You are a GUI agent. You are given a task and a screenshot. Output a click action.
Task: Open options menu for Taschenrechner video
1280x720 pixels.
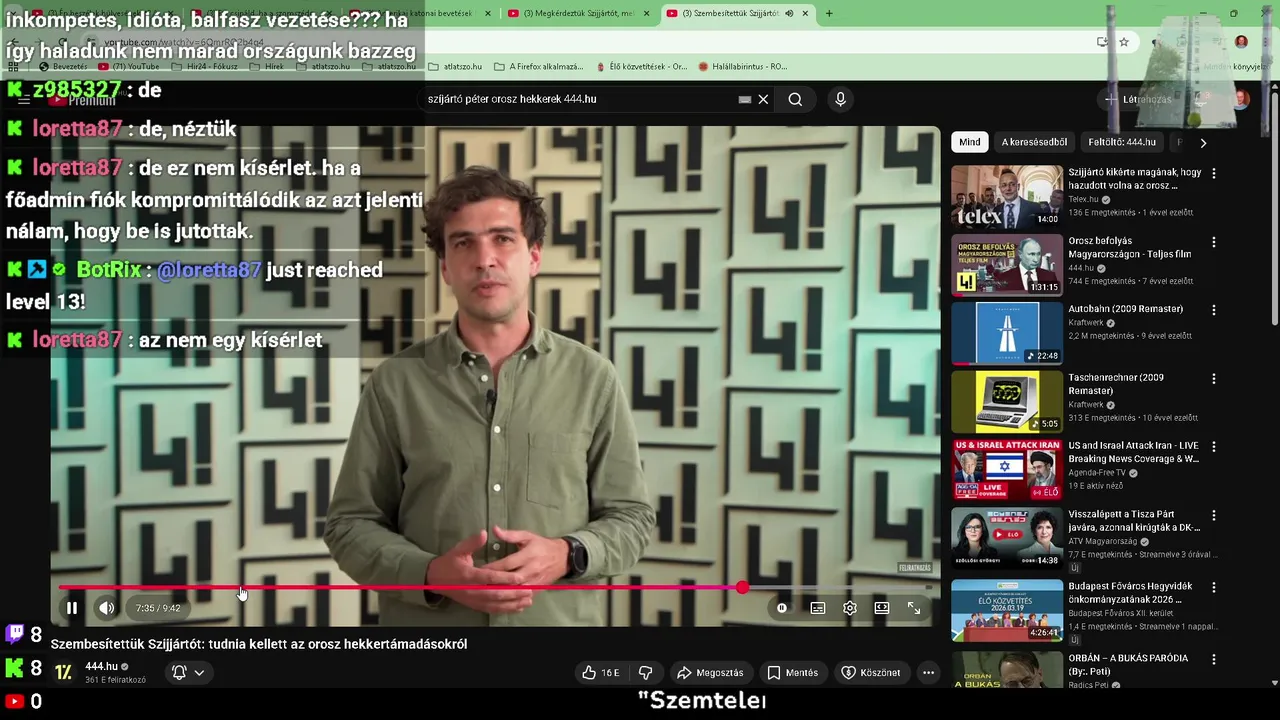(x=1214, y=379)
